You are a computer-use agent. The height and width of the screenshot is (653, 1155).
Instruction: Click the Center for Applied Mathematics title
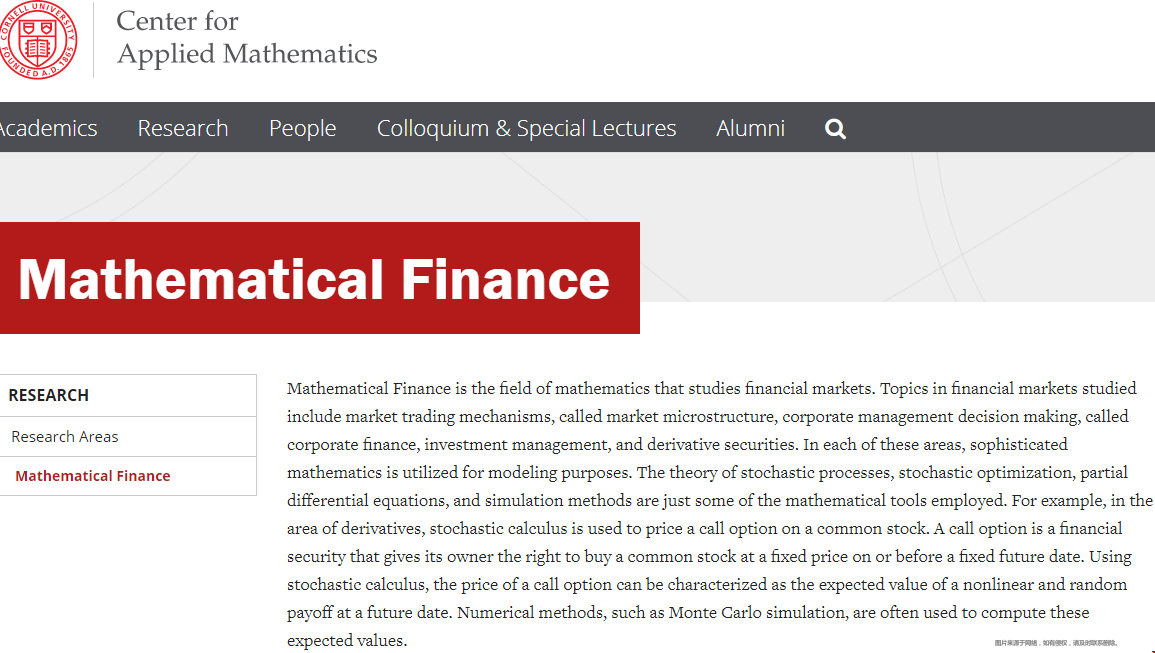click(x=247, y=38)
